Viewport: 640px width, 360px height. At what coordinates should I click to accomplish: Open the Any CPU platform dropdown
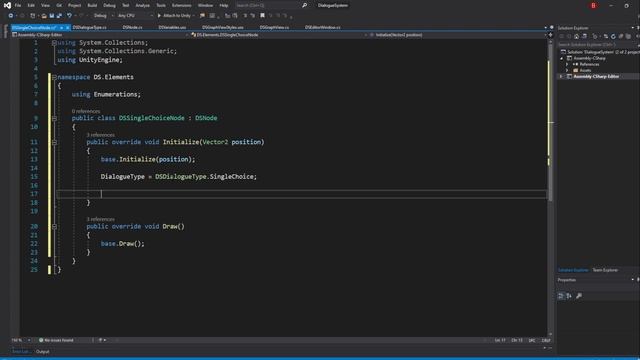pos(135,16)
